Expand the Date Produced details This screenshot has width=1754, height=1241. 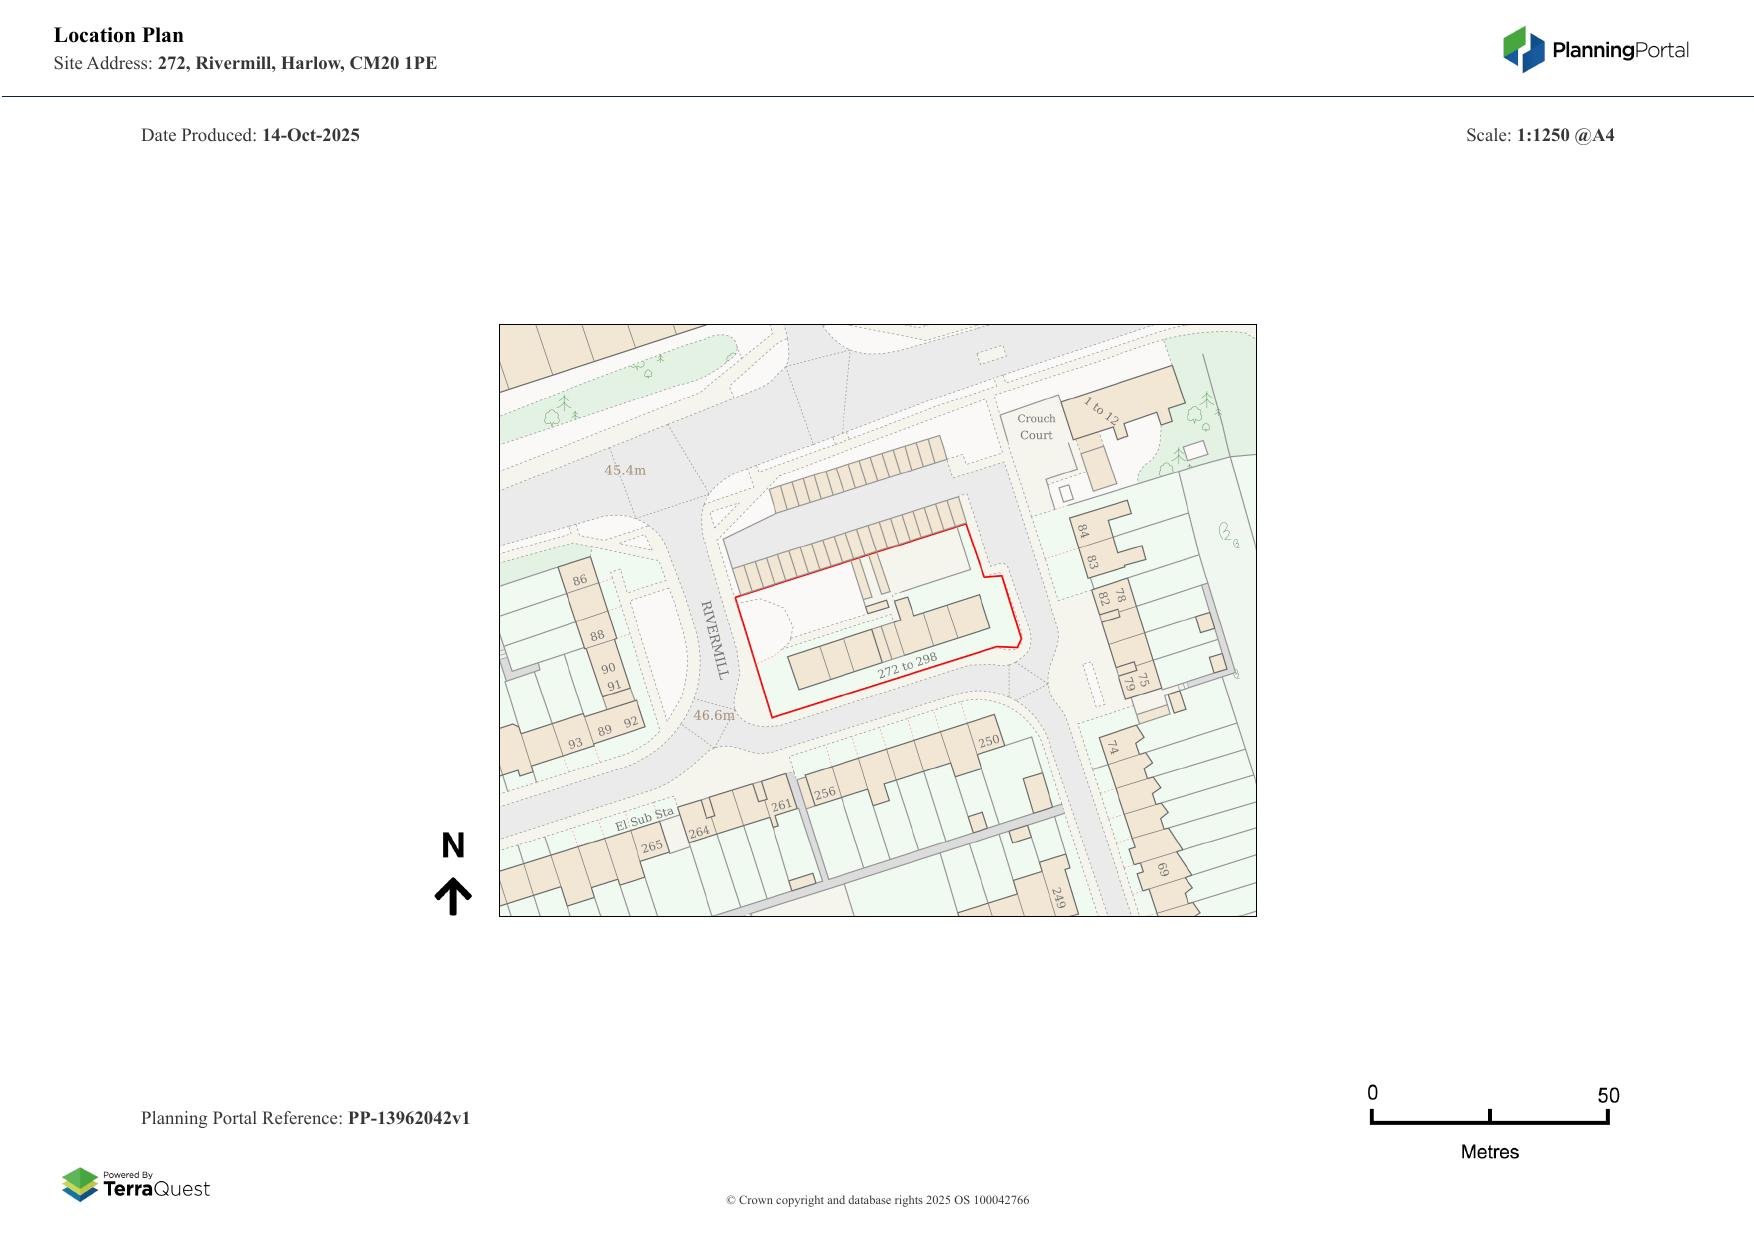tap(250, 133)
